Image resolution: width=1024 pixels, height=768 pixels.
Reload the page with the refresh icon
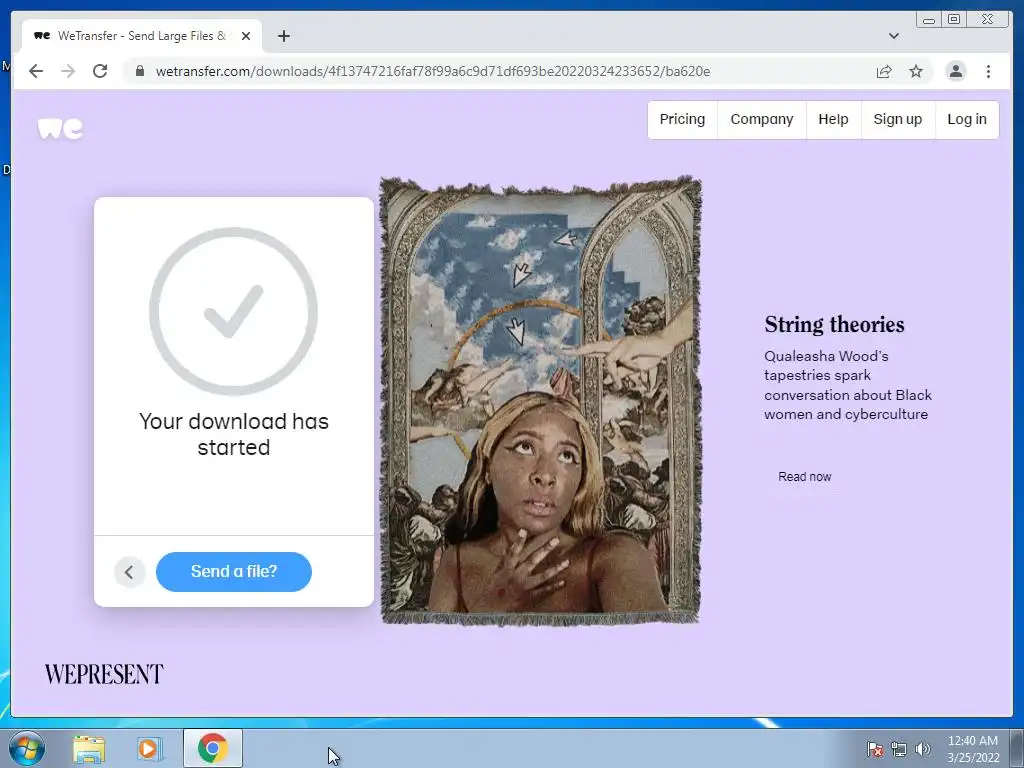point(100,71)
